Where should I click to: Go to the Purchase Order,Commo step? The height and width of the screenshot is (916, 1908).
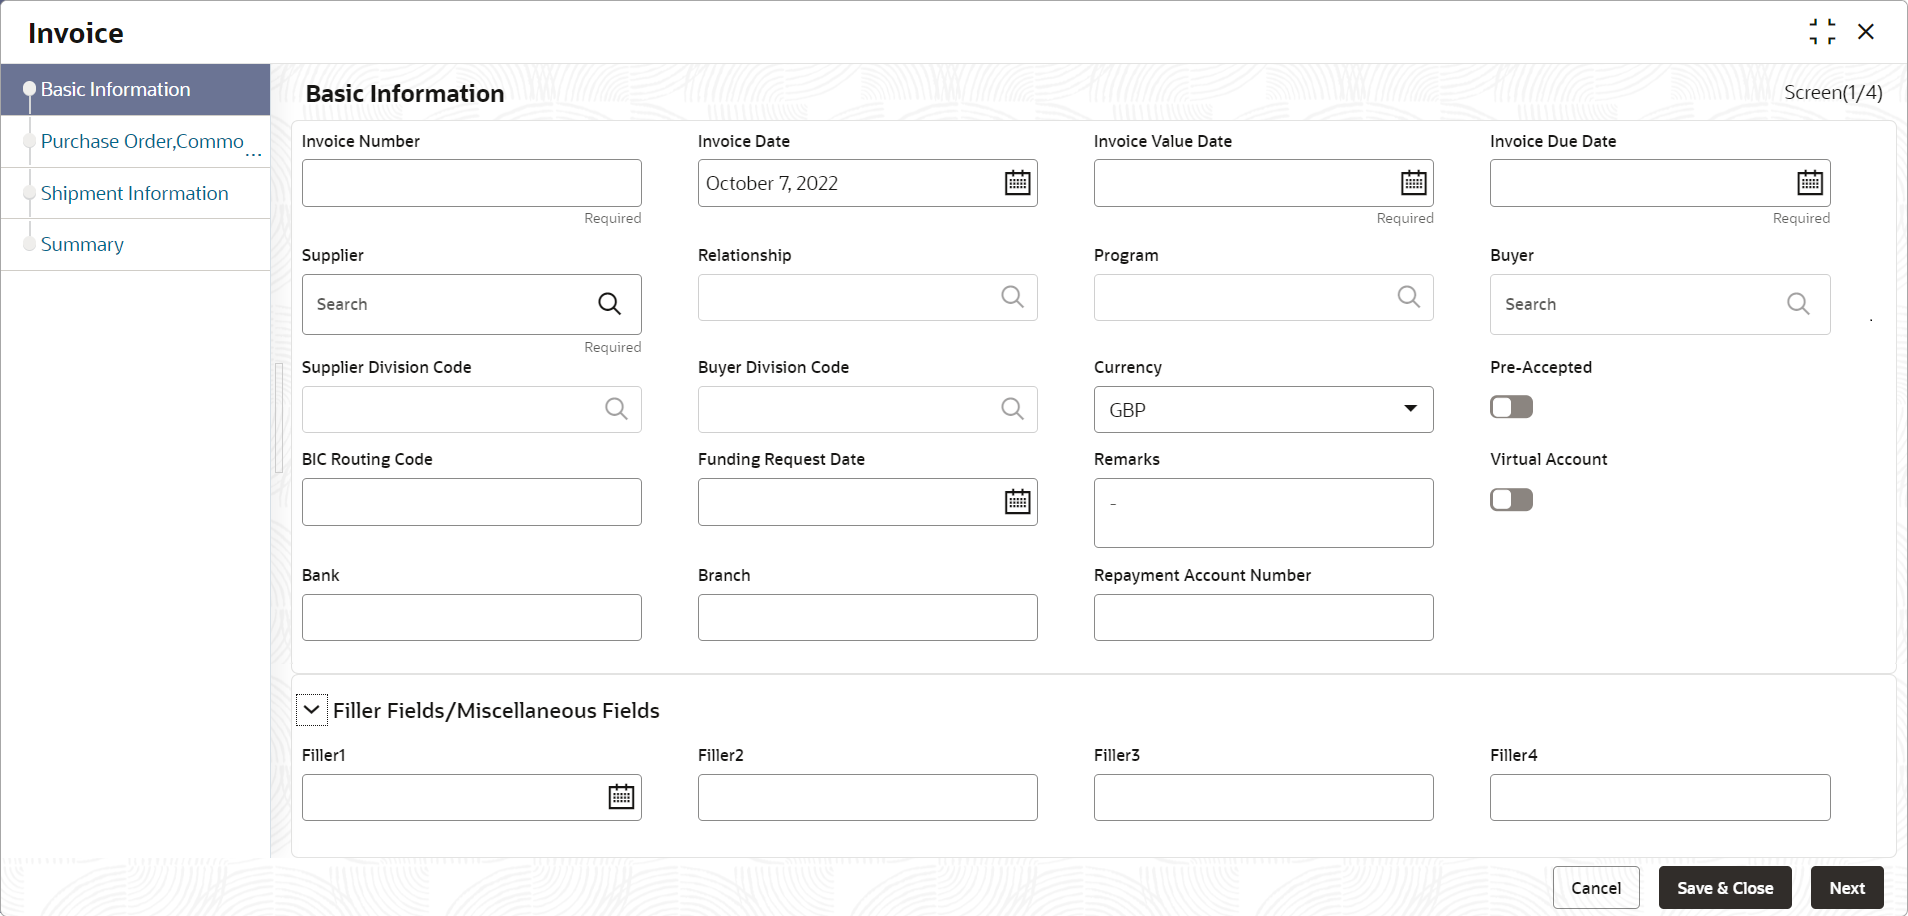point(135,142)
